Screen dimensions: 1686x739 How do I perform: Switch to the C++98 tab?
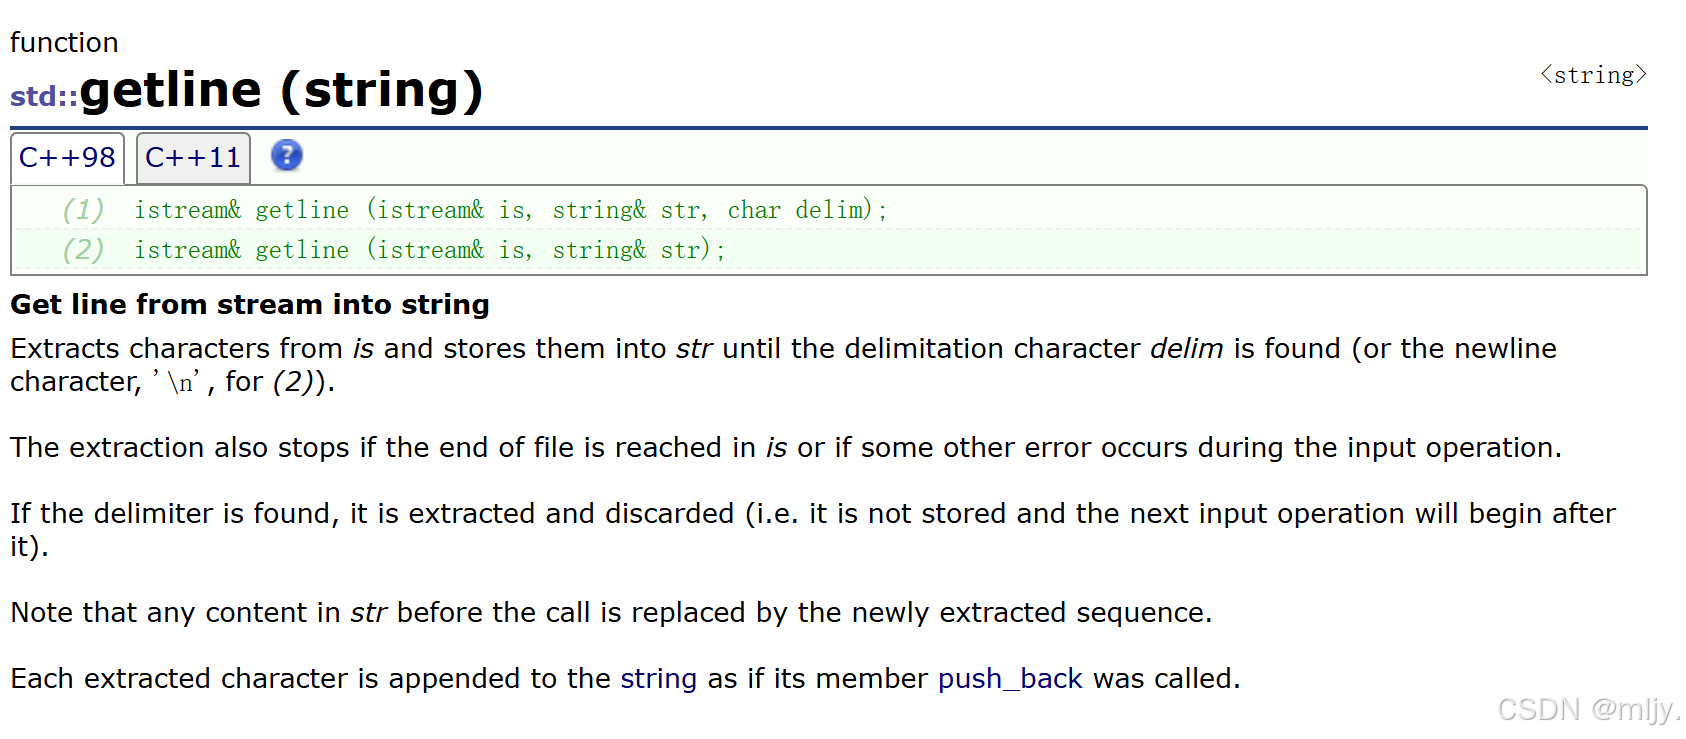[67, 158]
